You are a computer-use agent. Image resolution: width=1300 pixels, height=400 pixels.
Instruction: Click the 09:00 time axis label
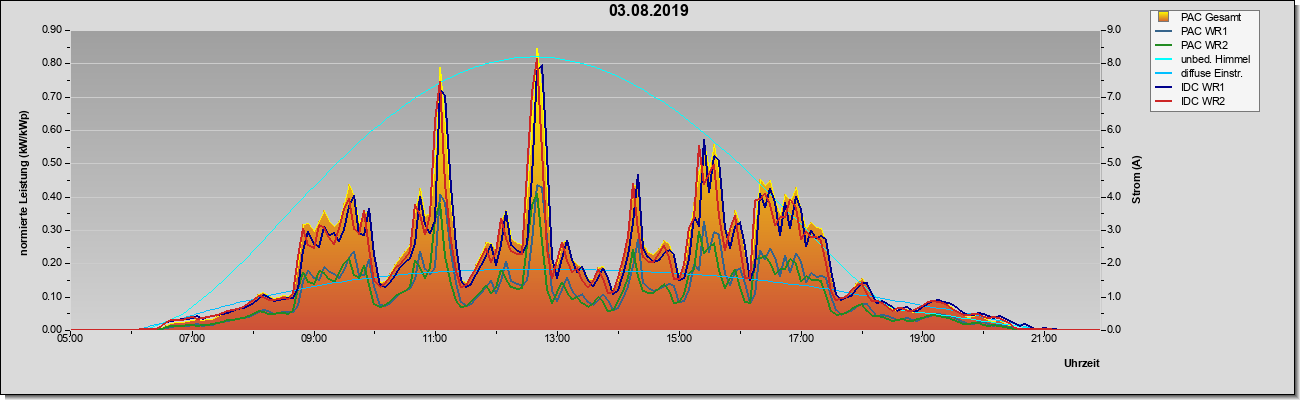313,339
